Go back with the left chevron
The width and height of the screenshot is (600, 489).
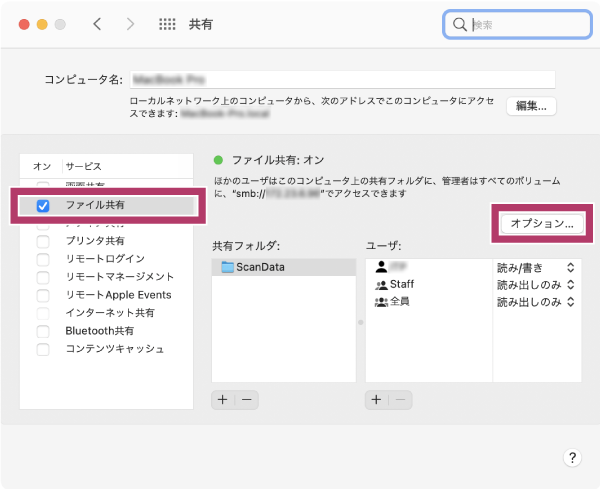pyautogui.click(x=97, y=24)
